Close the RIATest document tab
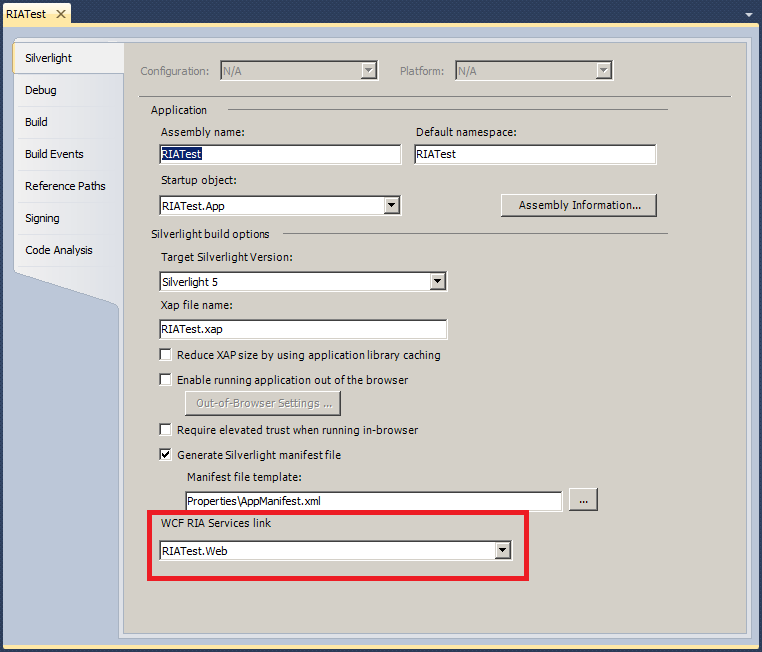Screen dimensions: 762x652 point(59,14)
